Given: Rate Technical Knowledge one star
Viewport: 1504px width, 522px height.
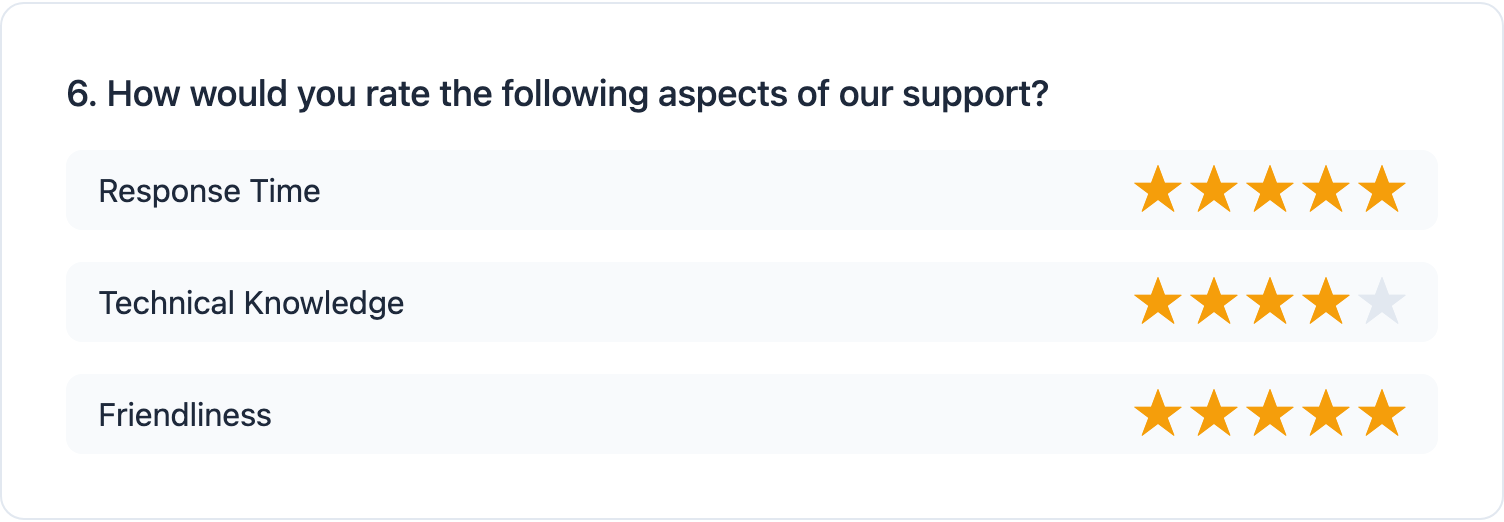Looking at the screenshot, I should [x=1157, y=302].
